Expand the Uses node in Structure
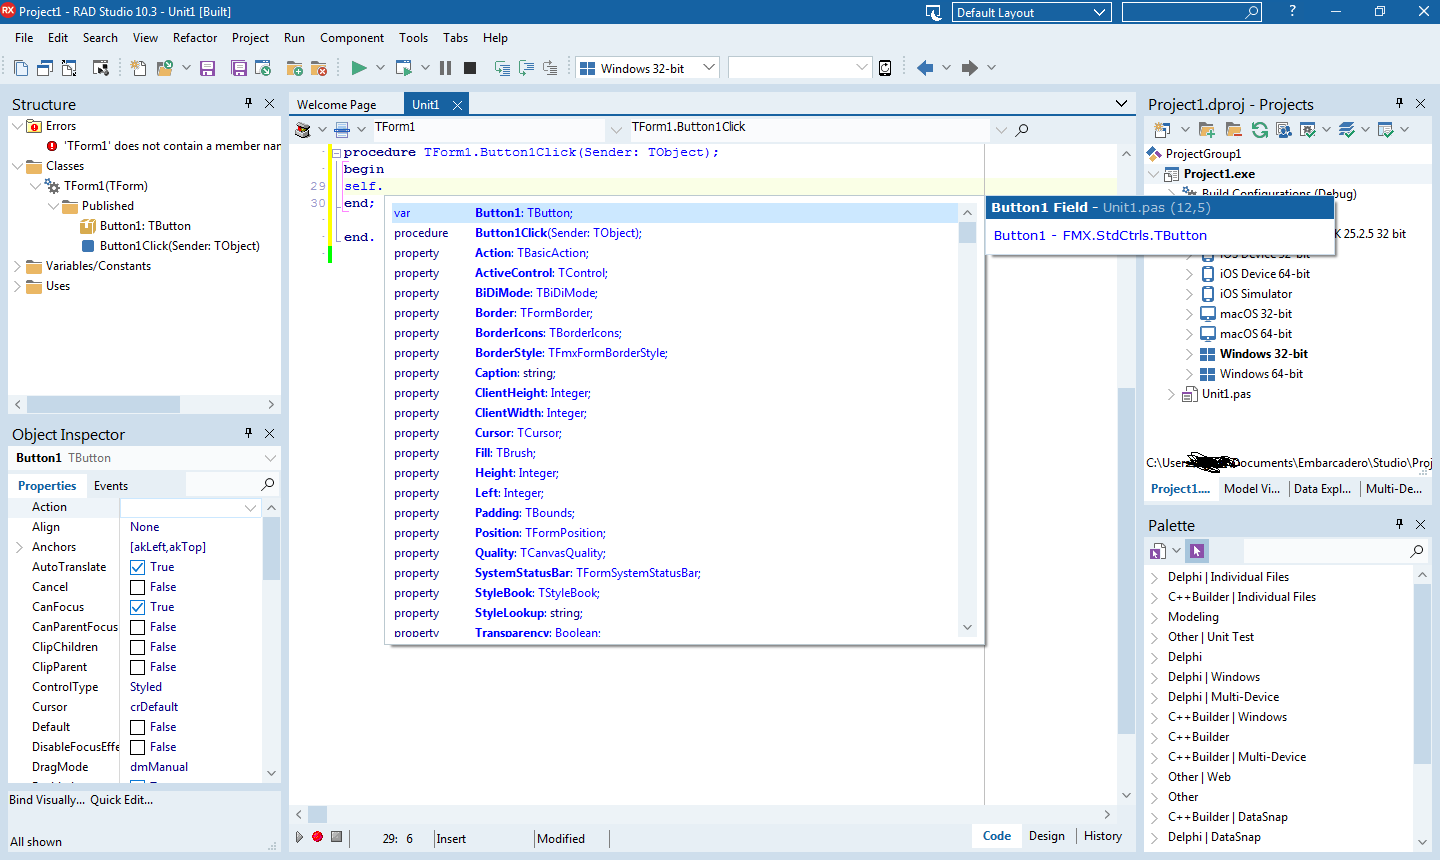This screenshot has width=1440, height=860. pyautogui.click(x=17, y=286)
